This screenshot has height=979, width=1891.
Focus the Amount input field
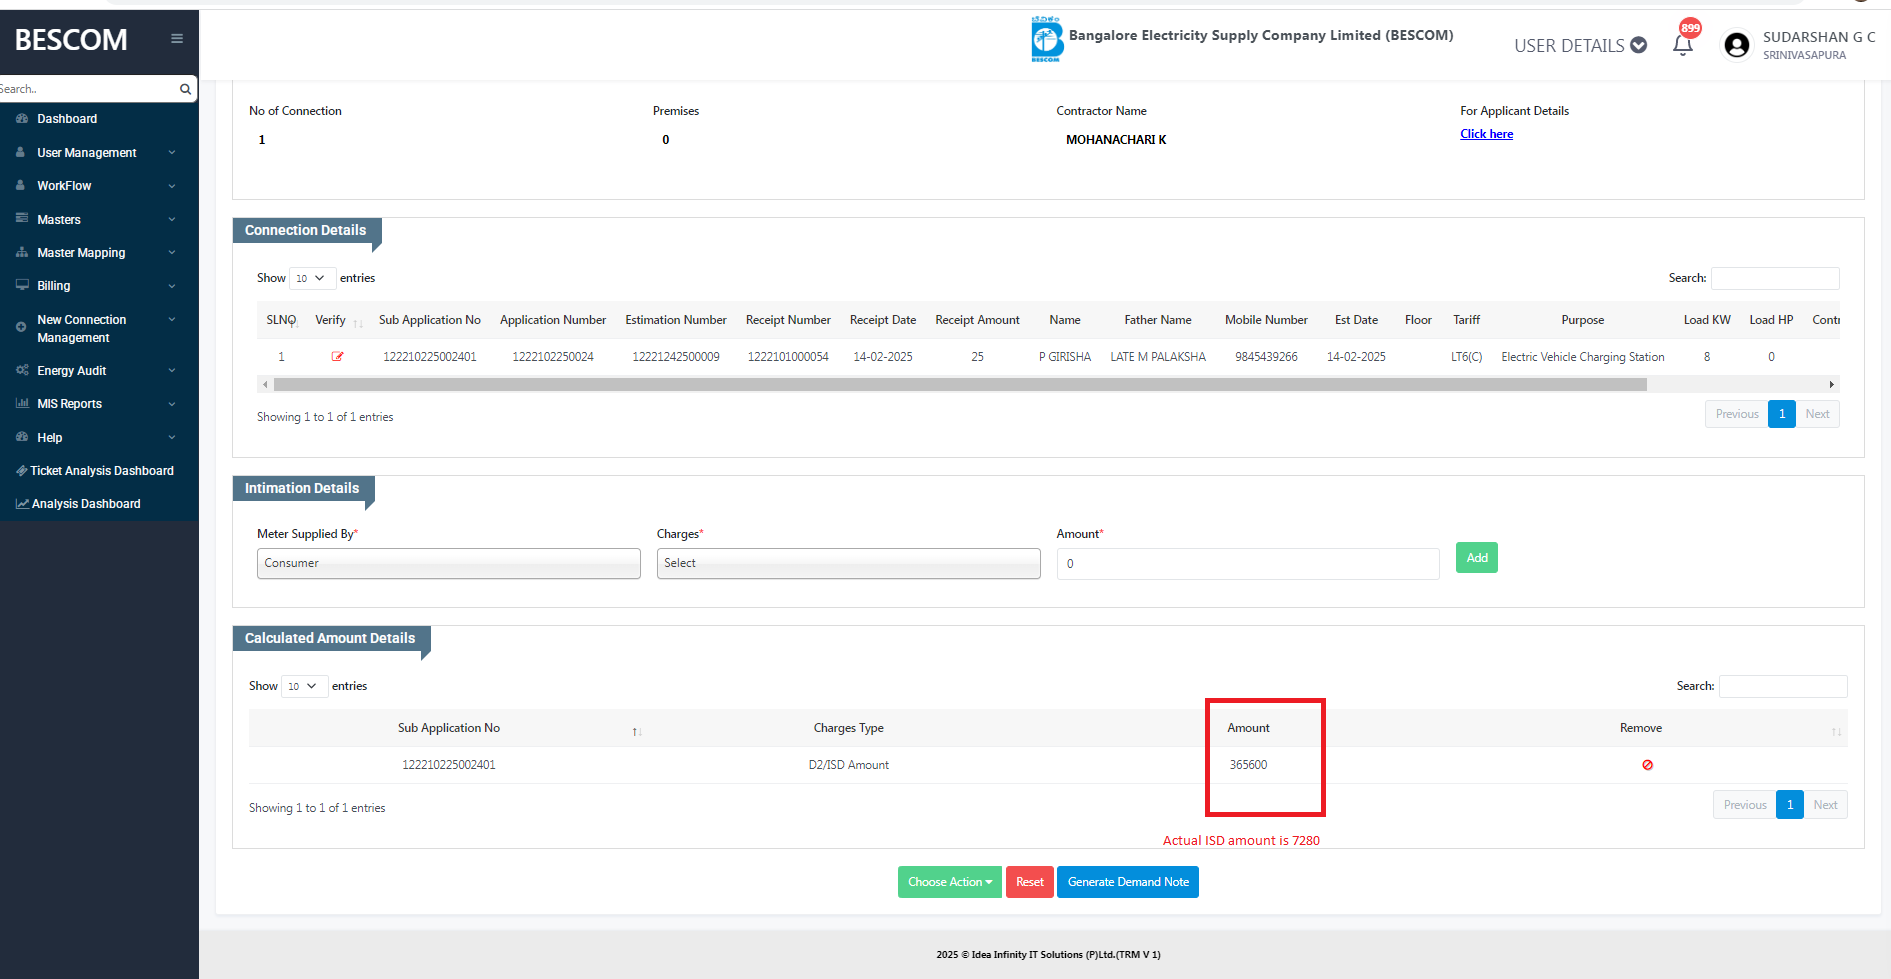1248,564
